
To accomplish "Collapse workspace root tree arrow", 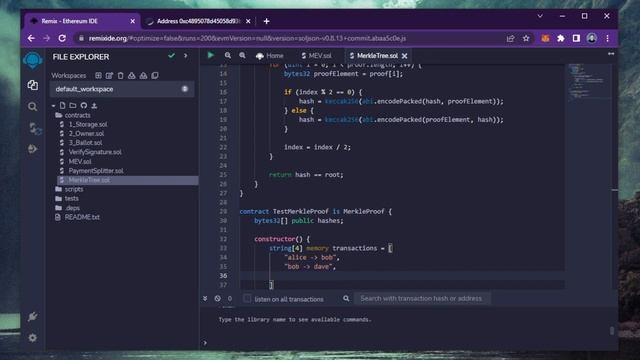I will pyautogui.click(x=53, y=106).
